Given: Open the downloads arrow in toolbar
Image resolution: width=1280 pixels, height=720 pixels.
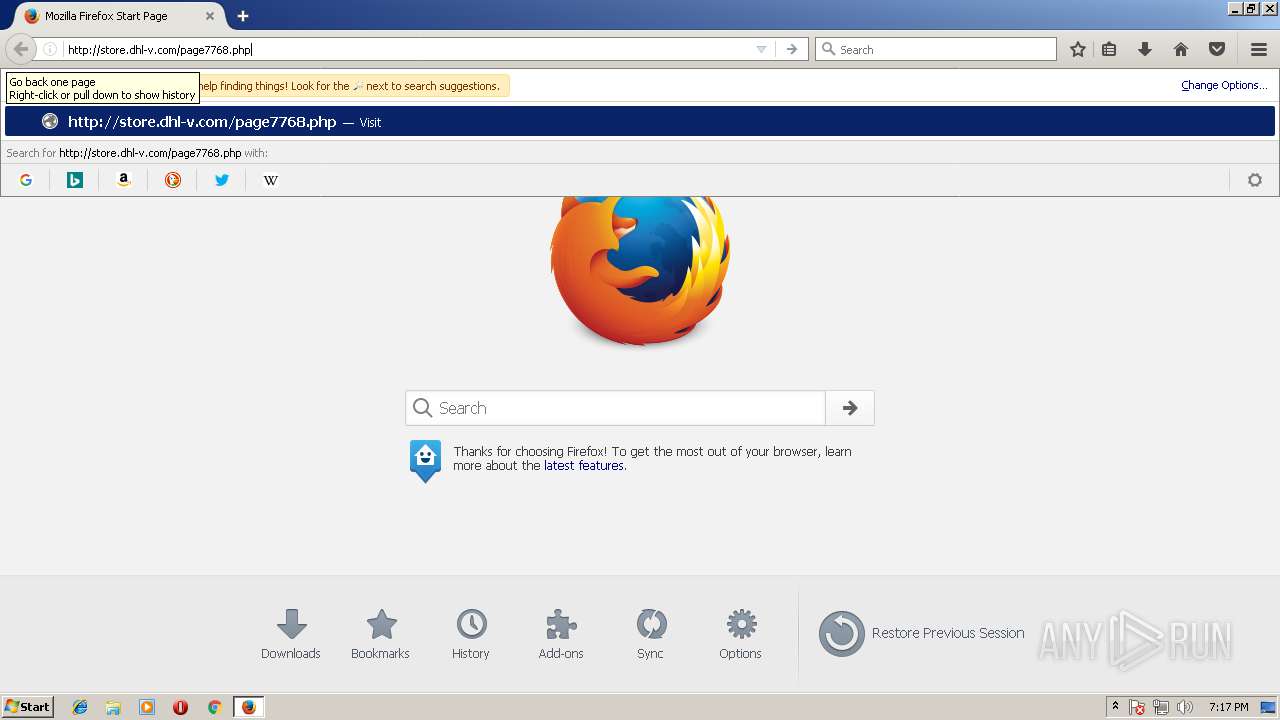Looking at the screenshot, I should point(1145,49).
